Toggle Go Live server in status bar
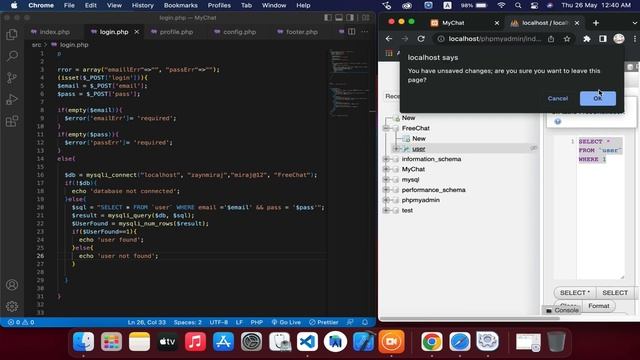Viewport: 640px width, 360px height. (x=286, y=322)
